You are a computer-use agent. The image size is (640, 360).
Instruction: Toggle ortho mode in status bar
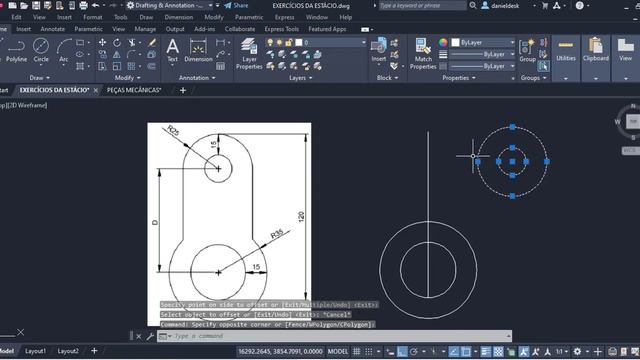[402, 351]
